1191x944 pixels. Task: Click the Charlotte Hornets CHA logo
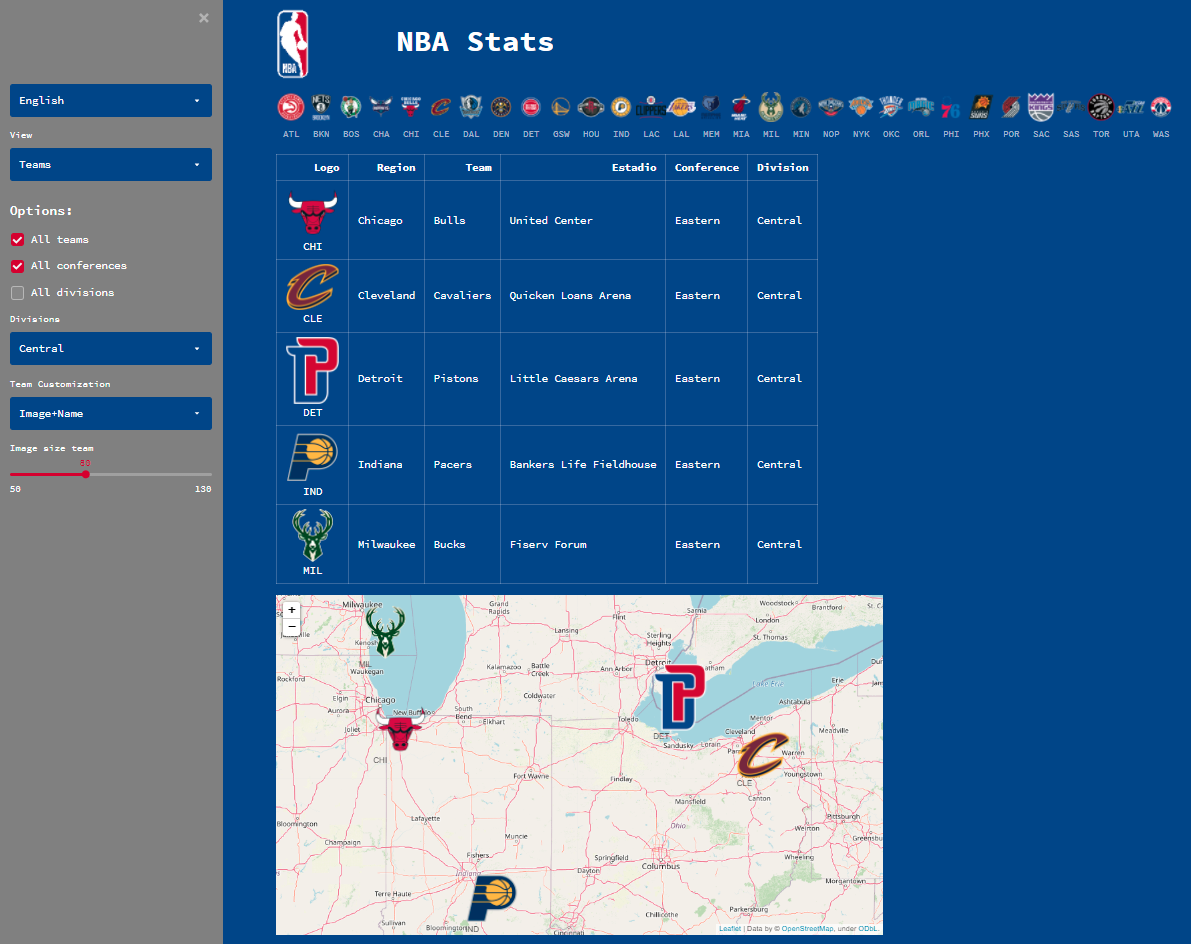coord(381,108)
